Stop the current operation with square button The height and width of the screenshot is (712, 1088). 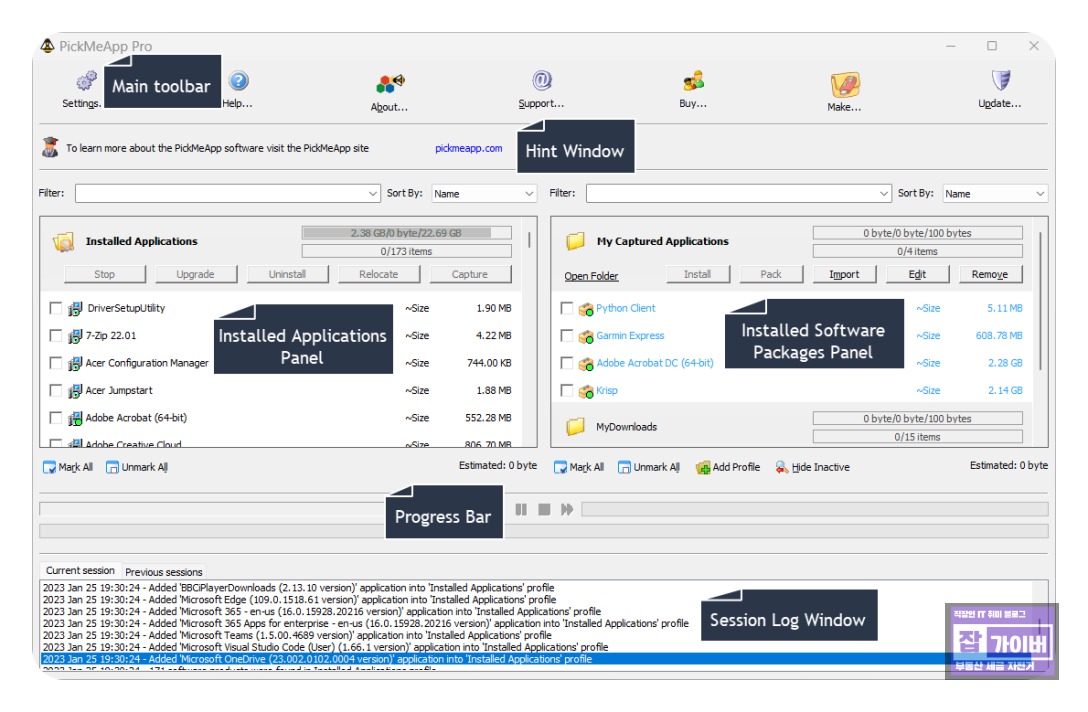pos(544,509)
